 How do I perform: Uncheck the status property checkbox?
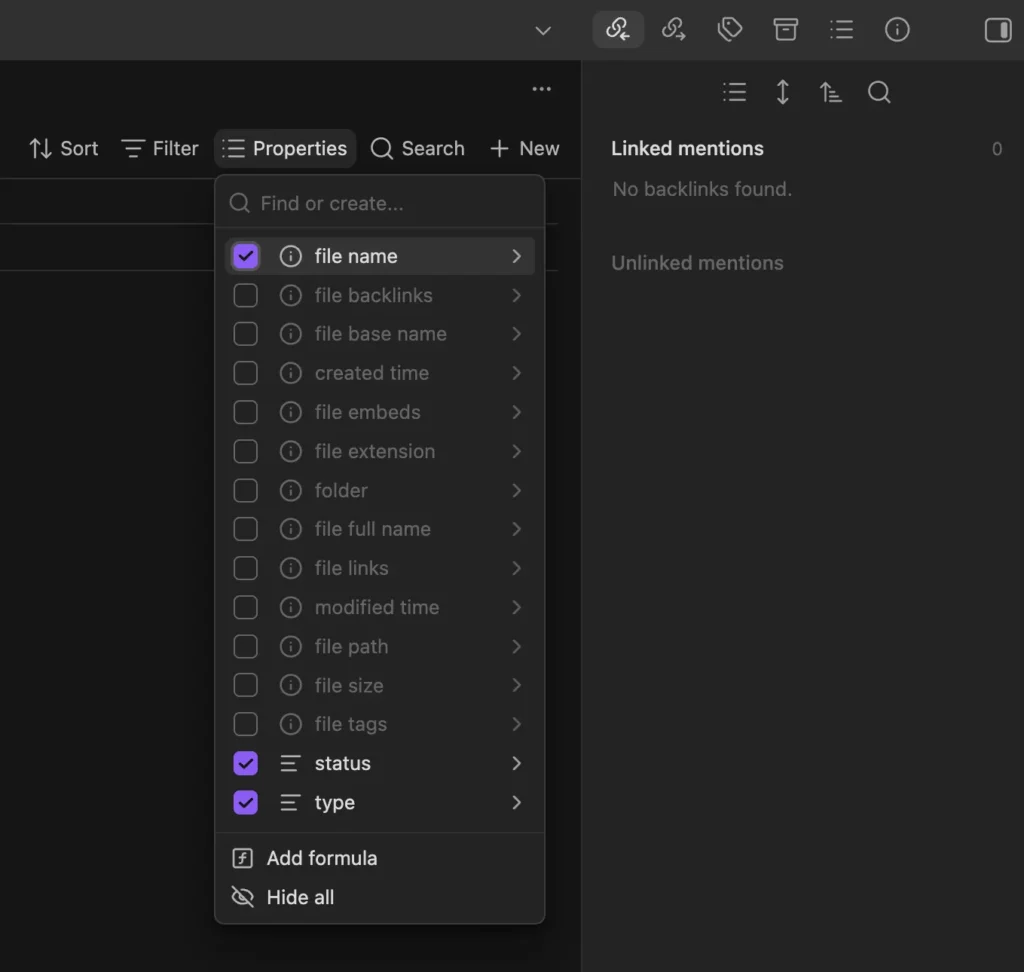point(246,763)
